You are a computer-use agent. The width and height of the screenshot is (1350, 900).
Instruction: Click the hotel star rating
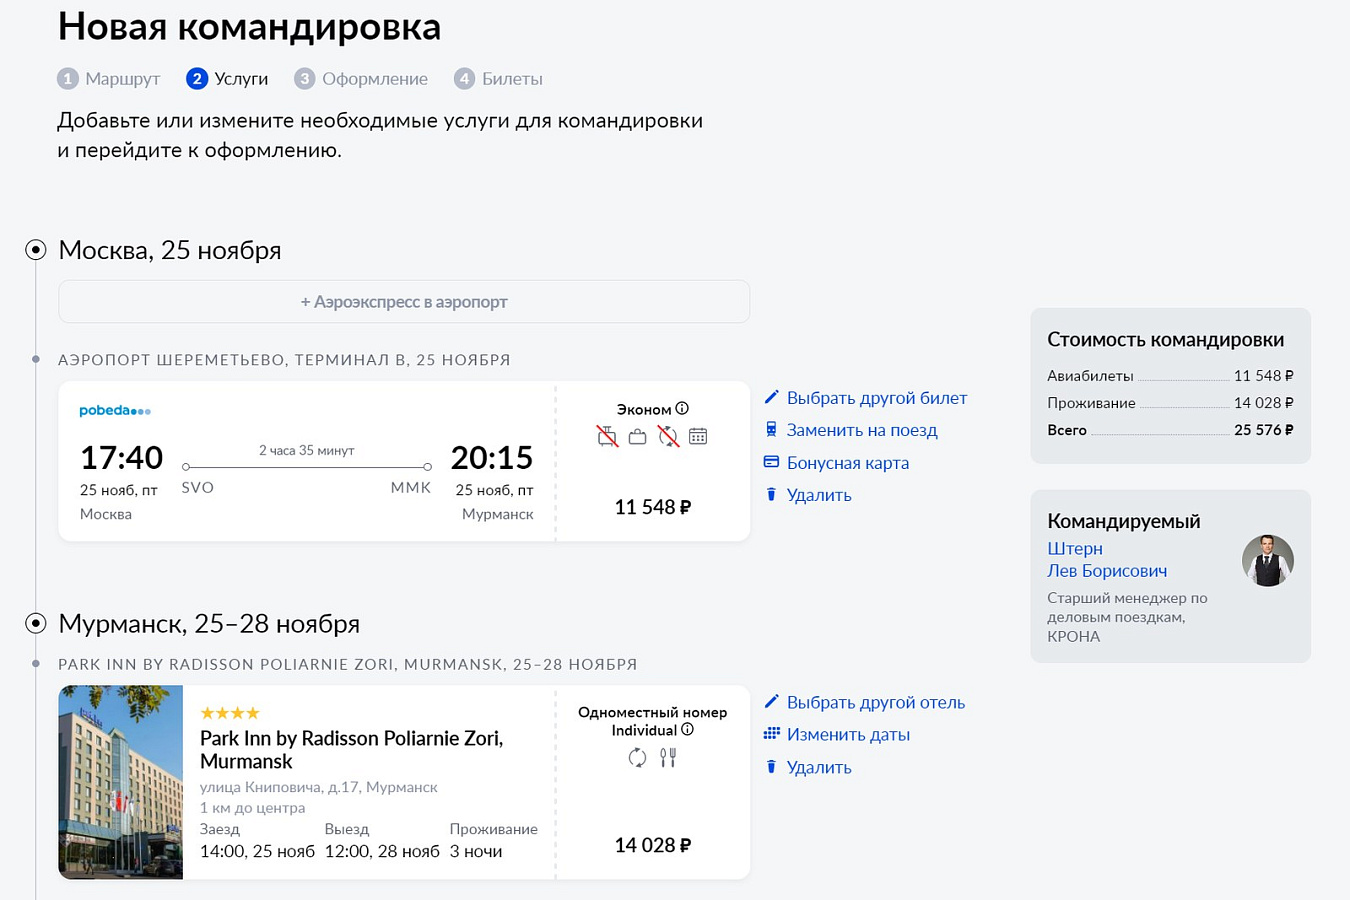[x=230, y=713]
